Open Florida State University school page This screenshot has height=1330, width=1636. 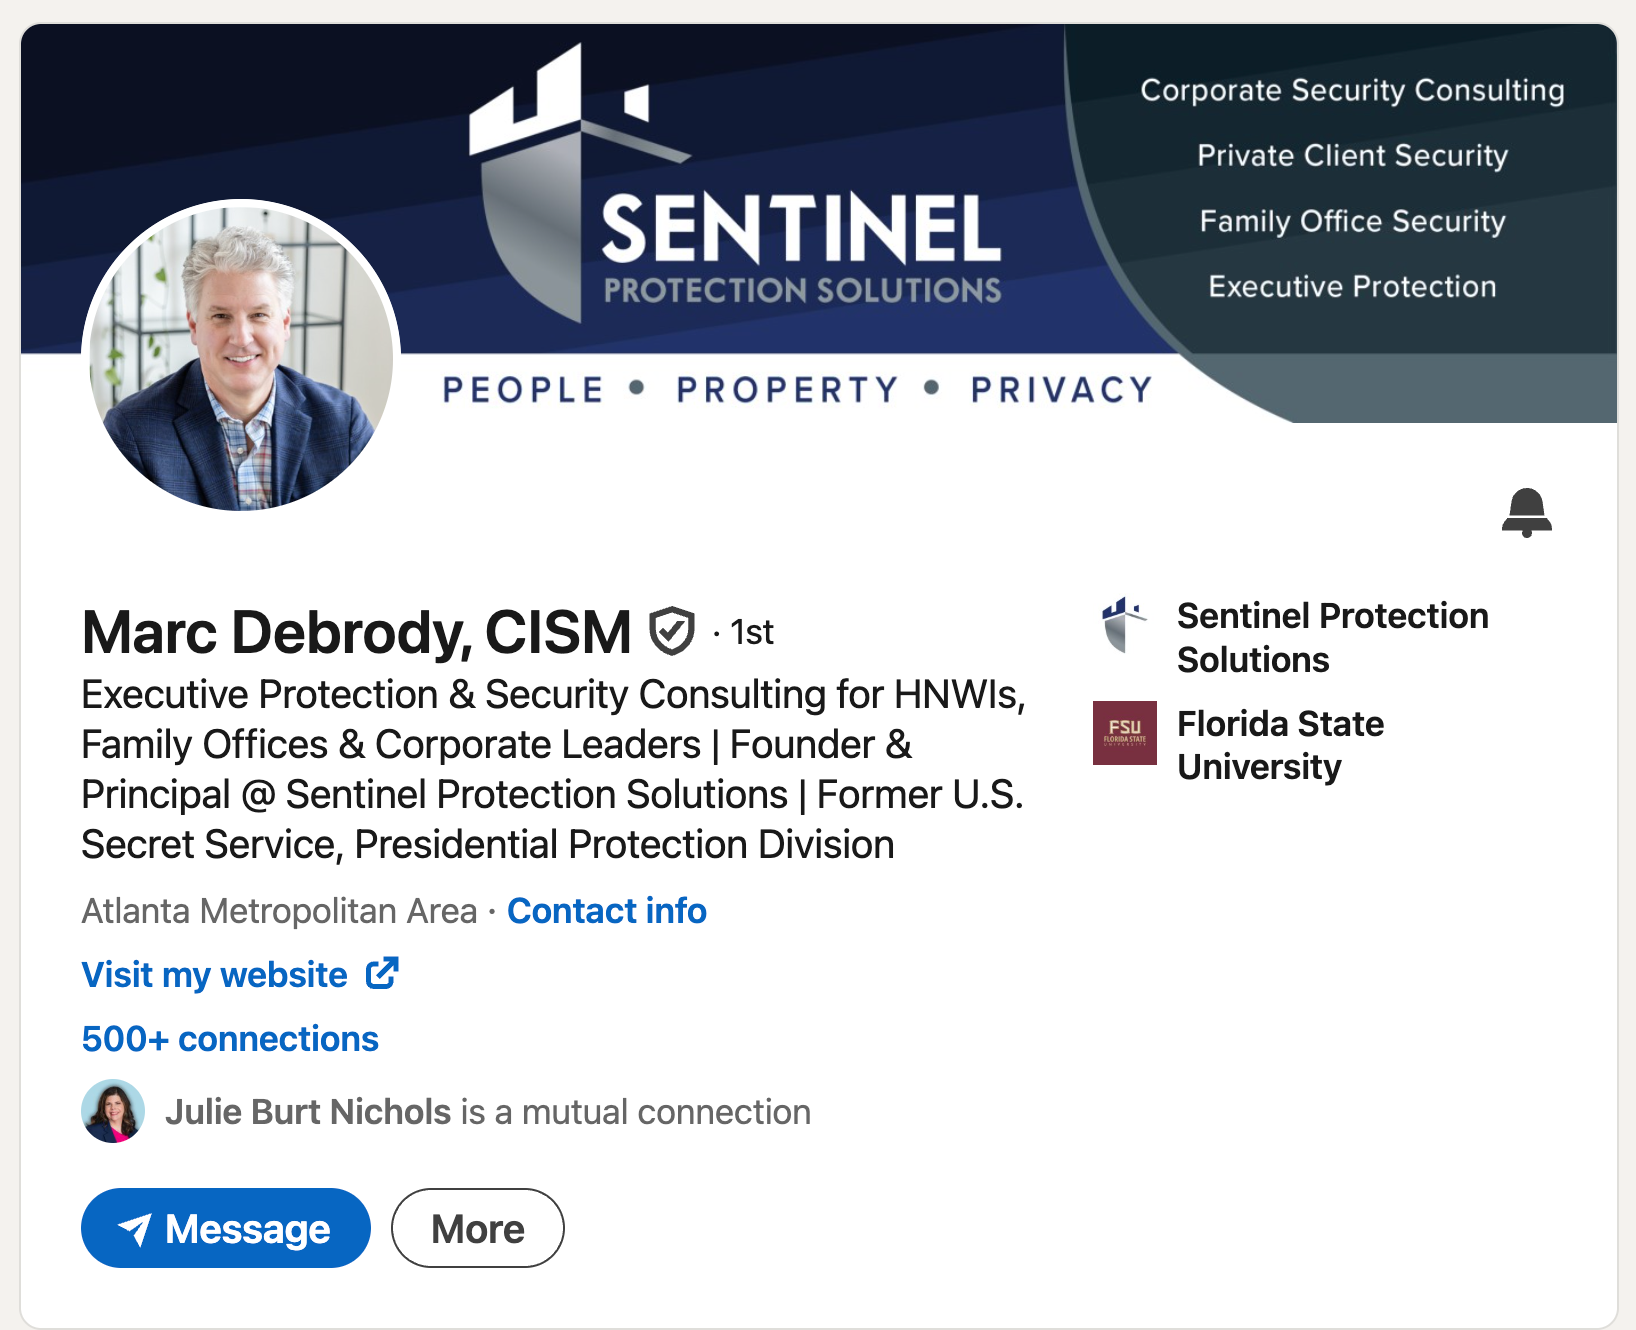tap(1280, 745)
